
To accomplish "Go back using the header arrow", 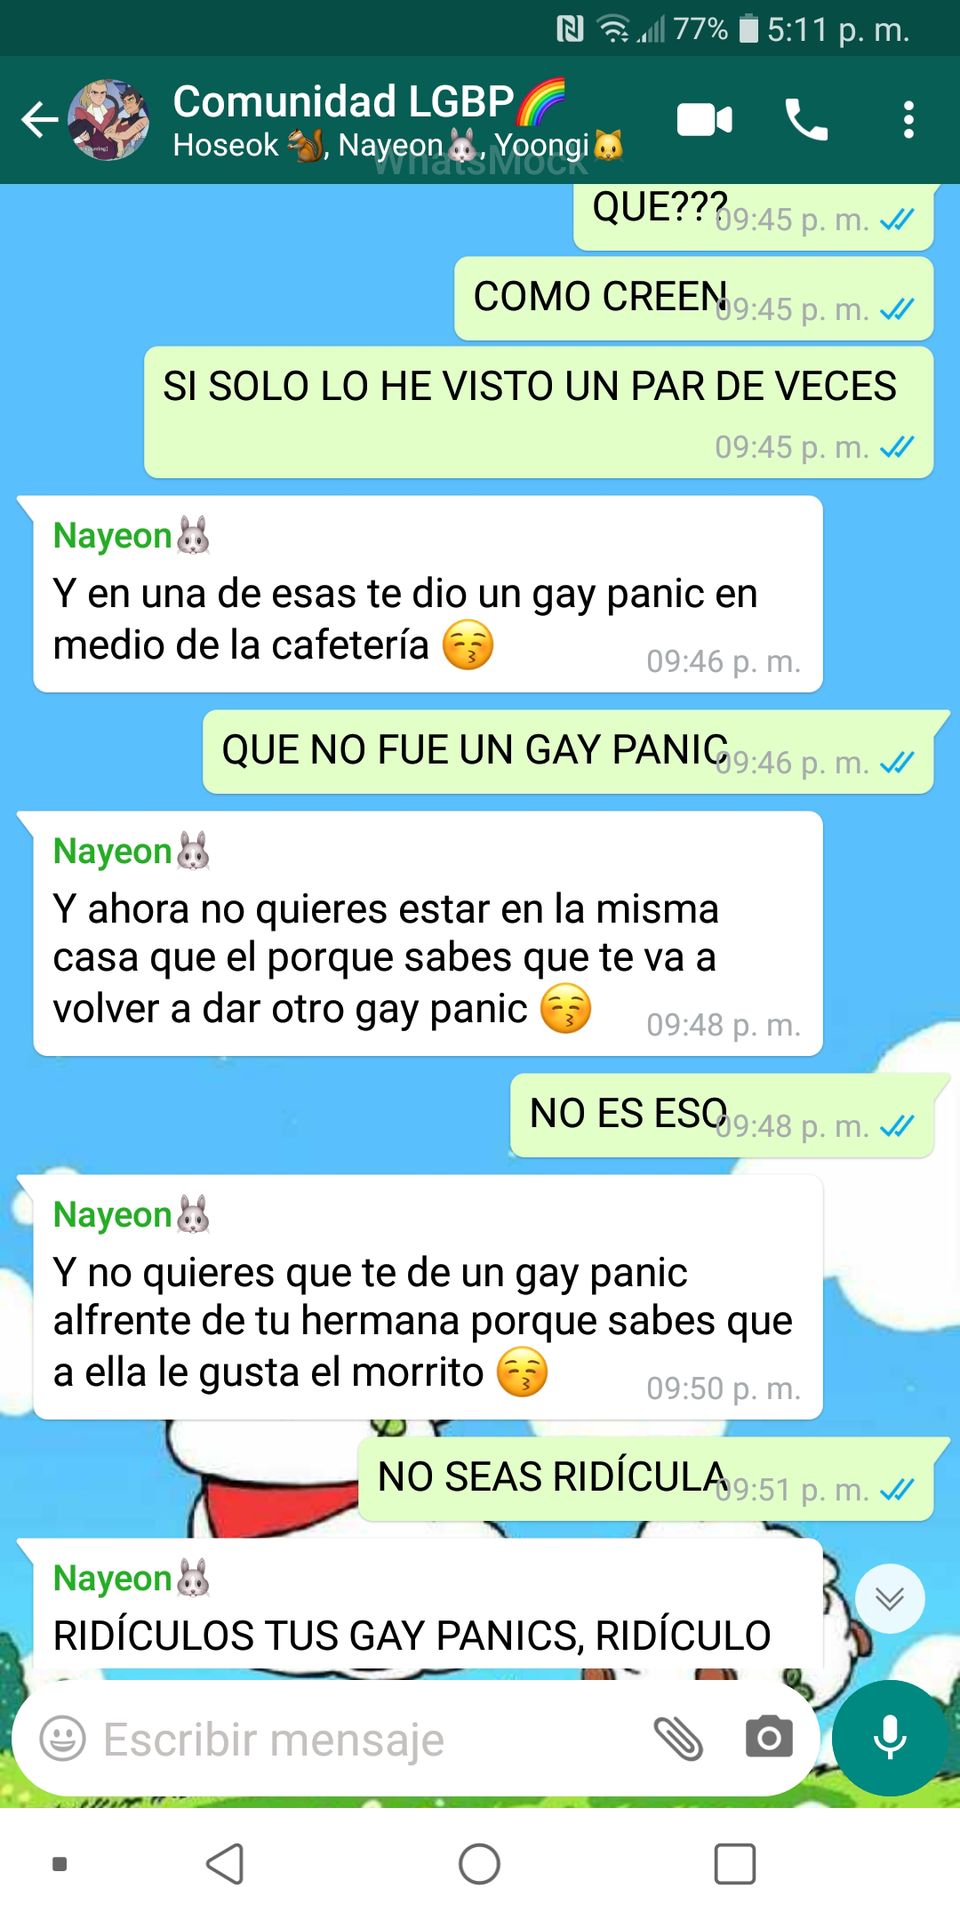I will 40,120.
